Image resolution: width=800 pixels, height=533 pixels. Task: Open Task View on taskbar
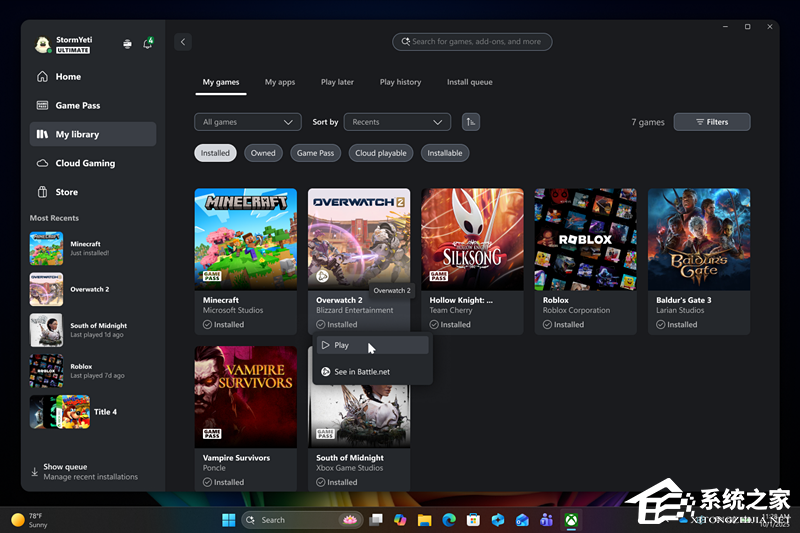pyautogui.click(x=376, y=520)
